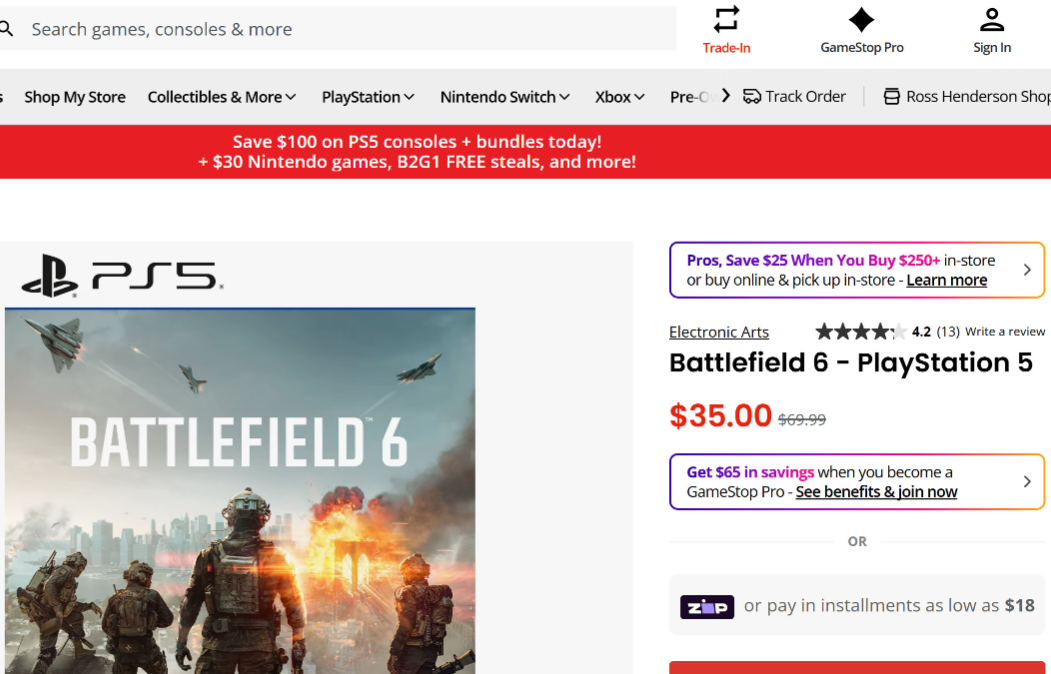Click See benefits & join now link

pos(876,492)
